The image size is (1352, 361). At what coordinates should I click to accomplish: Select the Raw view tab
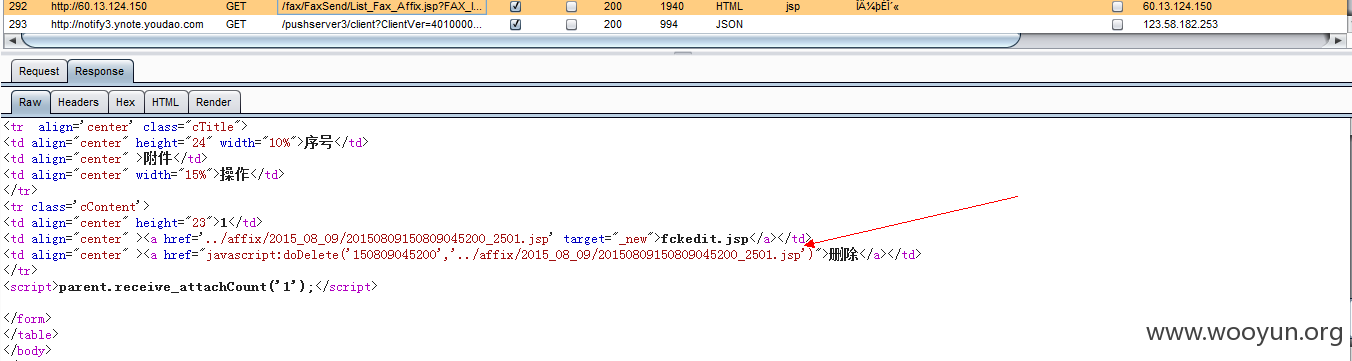30,102
